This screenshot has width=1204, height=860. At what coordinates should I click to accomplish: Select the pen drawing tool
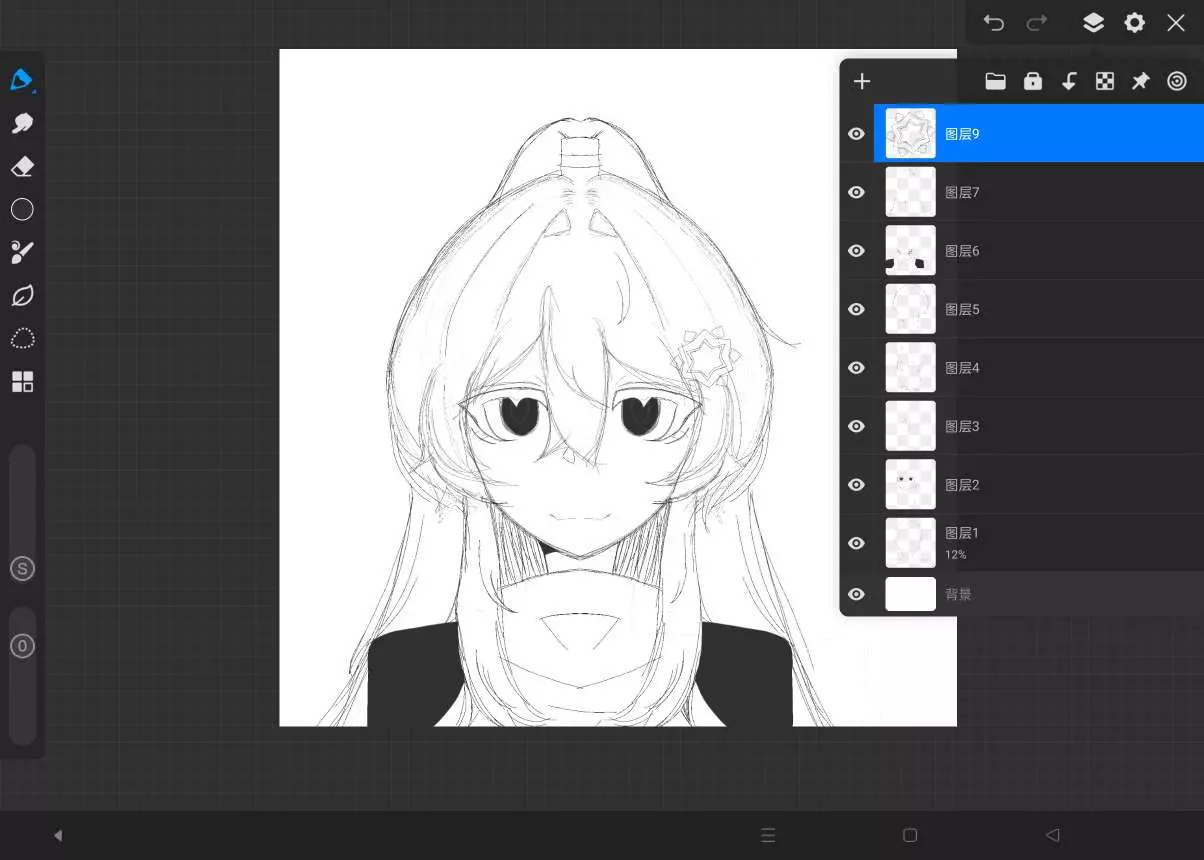(x=22, y=80)
